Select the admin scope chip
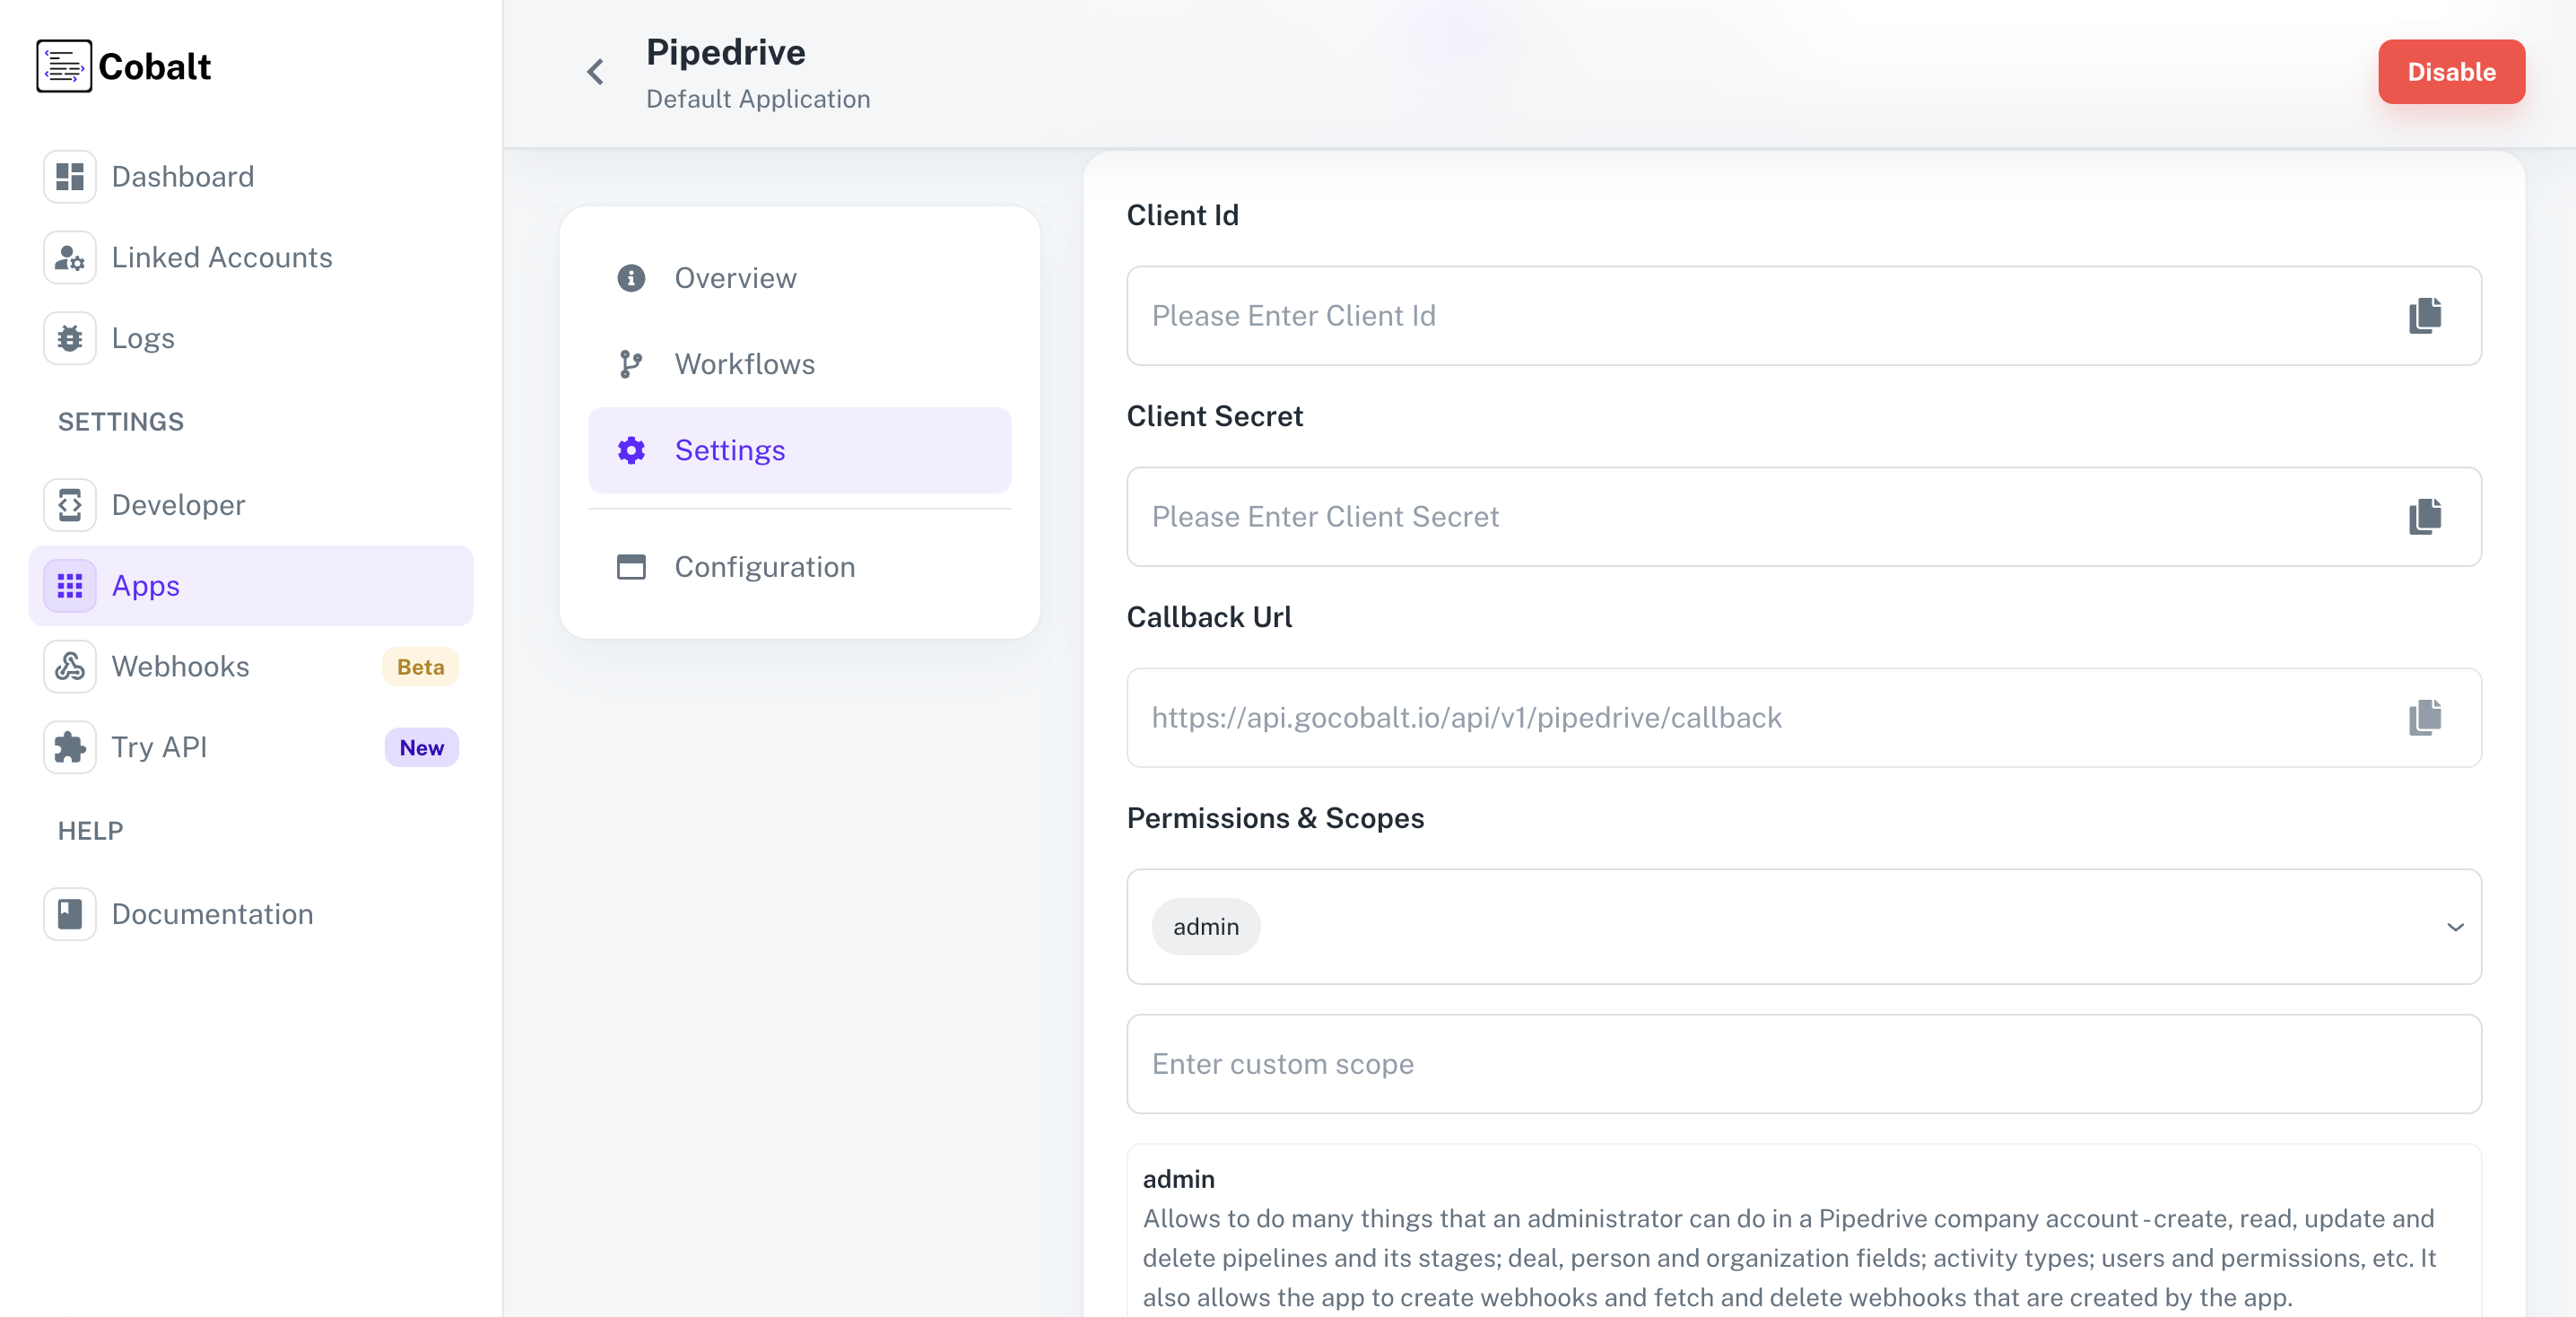 click(x=1205, y=927)
